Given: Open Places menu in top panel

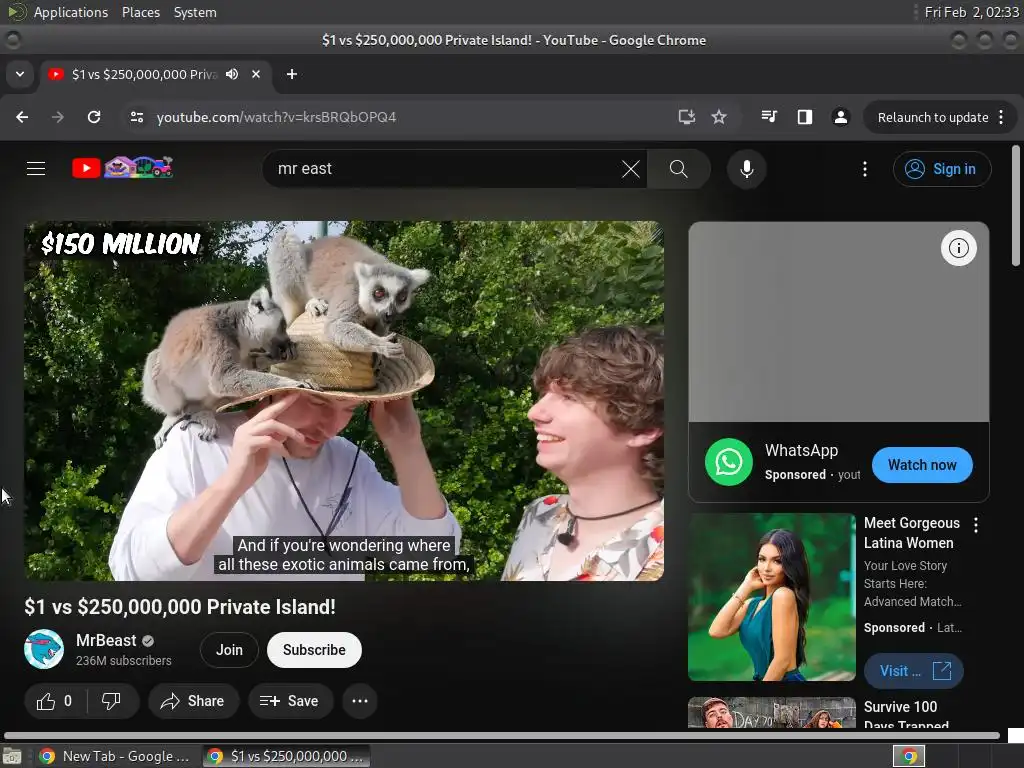Looking at the screenshot, I should click(x=141, y=12).
